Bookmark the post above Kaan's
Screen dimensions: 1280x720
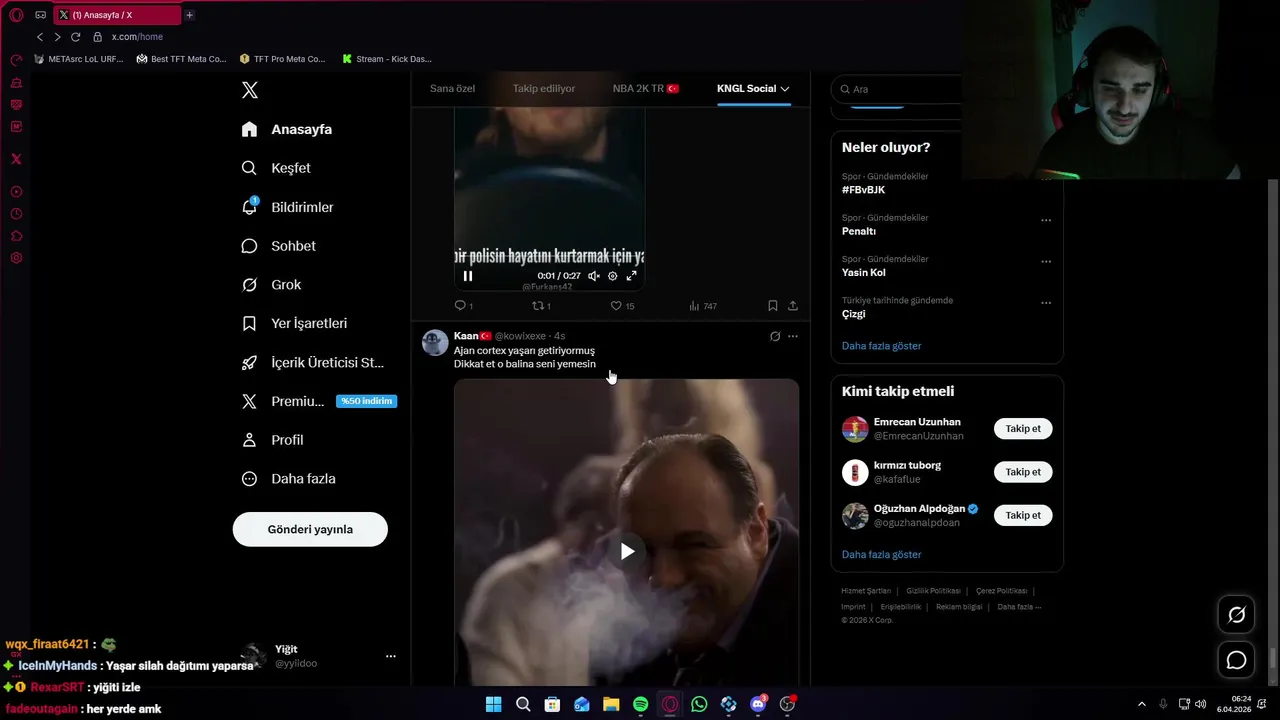click(772, 306)
